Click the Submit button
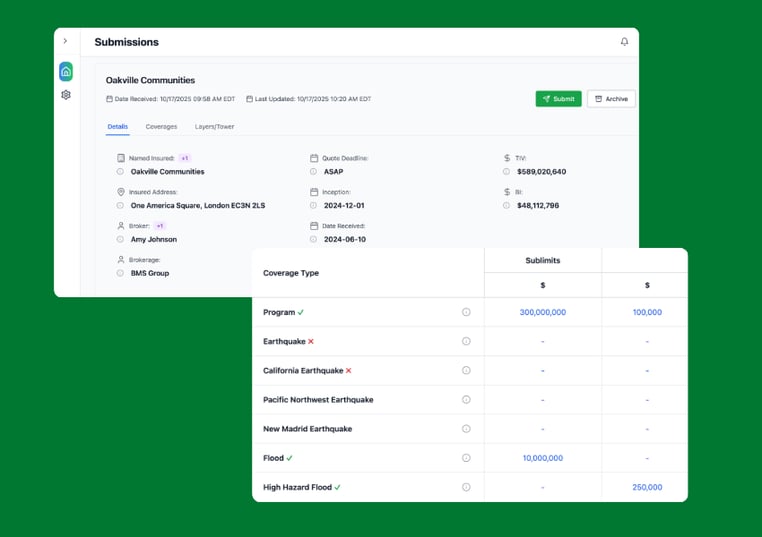 (x=558, y=99)
